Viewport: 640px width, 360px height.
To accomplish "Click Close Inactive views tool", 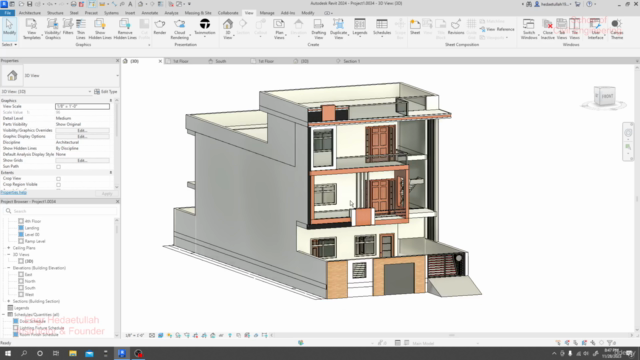I will coord(547,29).
